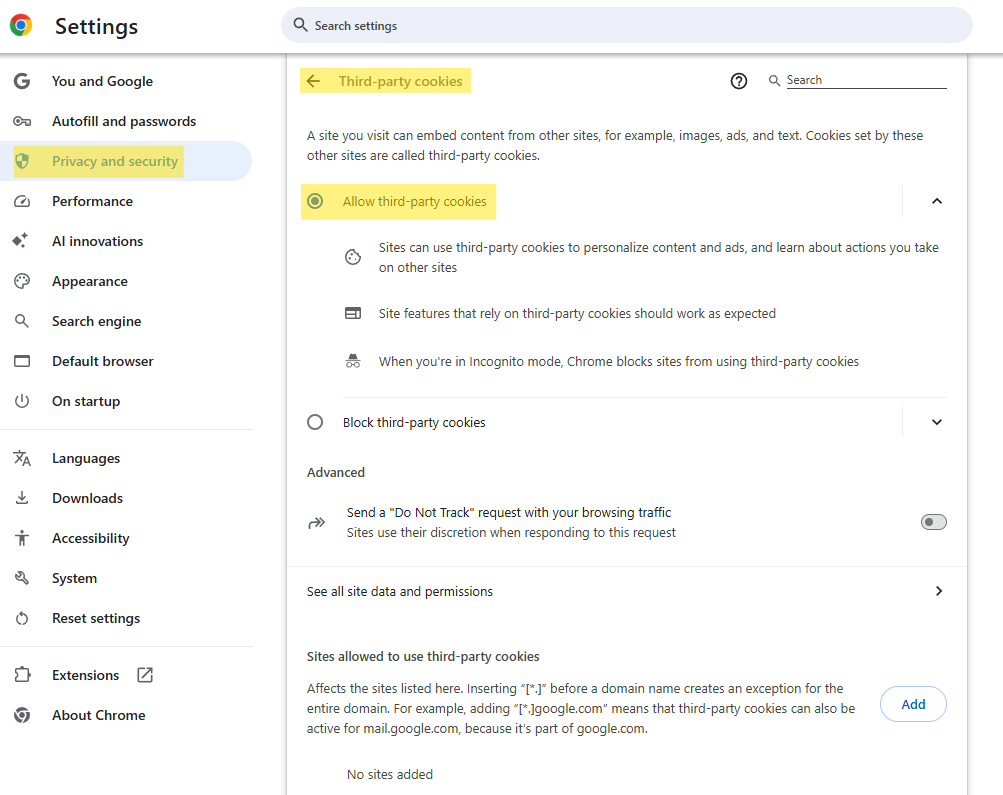Click the shield icon for Privacy and security

click(22, 161)
